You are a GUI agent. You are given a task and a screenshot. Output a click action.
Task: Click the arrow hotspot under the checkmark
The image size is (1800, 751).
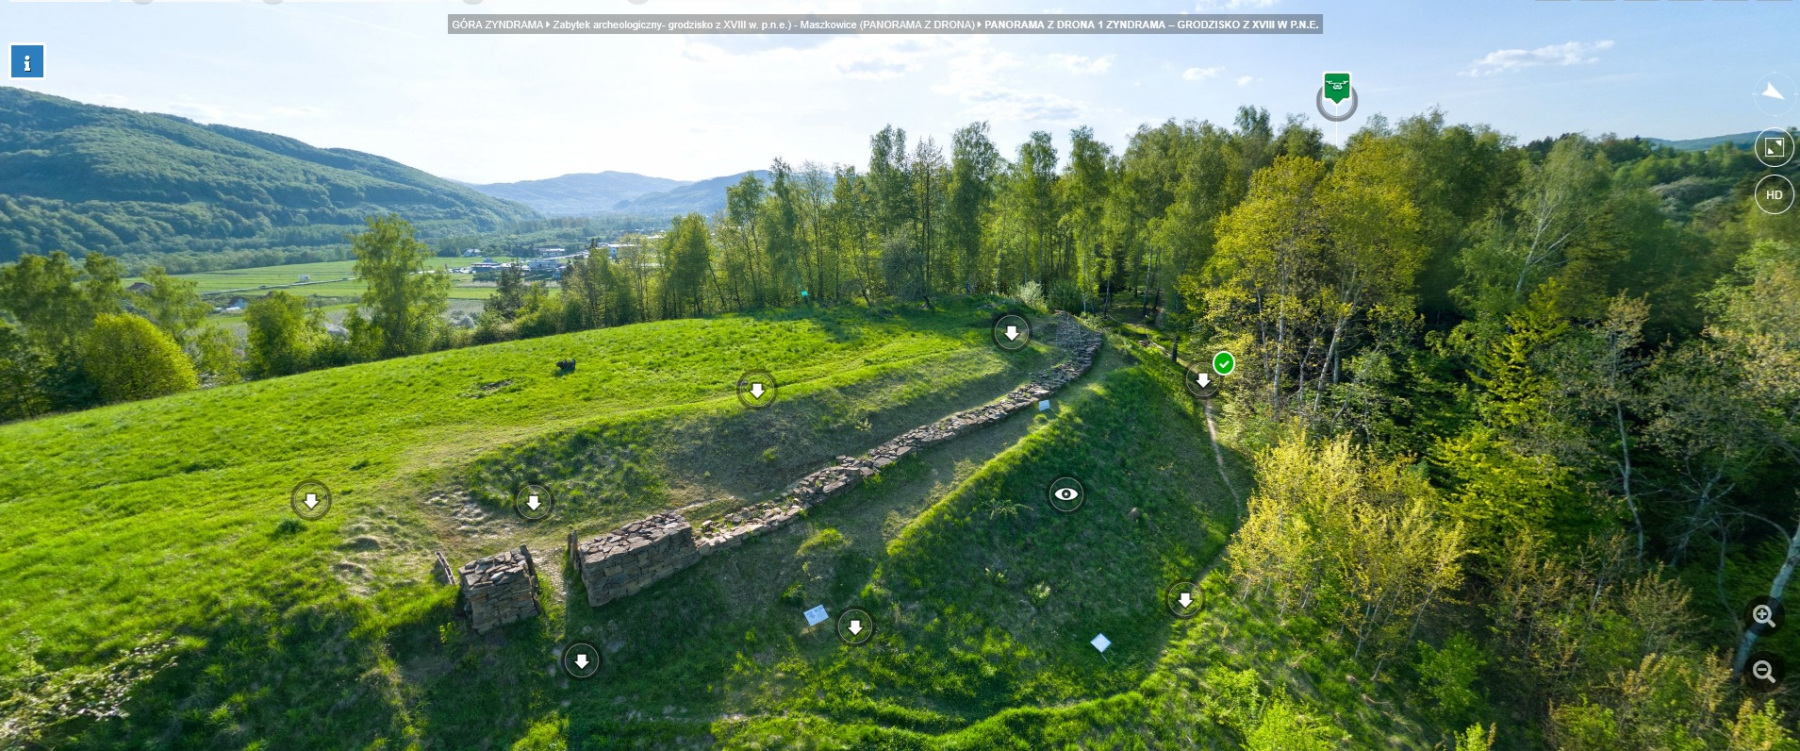click(1202, 381)
